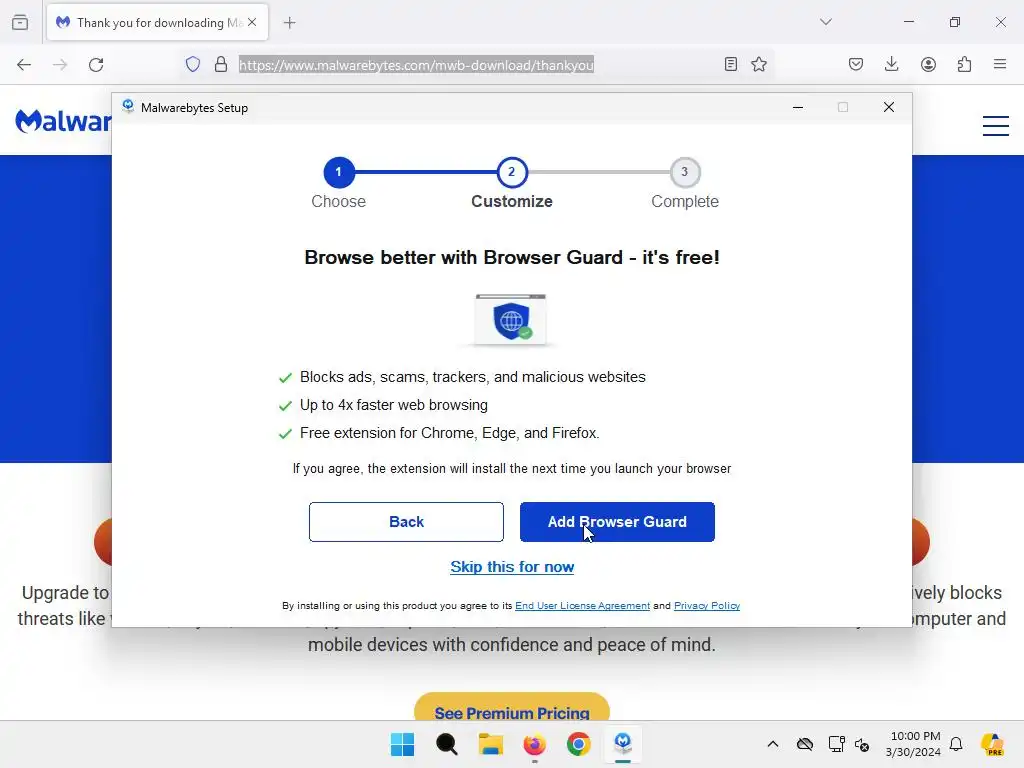Open a new Firefox tab
Viewport: 1024px width, 768px height.
289,22
